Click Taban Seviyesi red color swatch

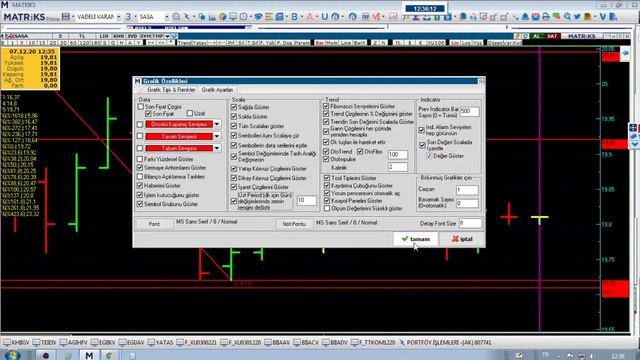click(179, 148)
